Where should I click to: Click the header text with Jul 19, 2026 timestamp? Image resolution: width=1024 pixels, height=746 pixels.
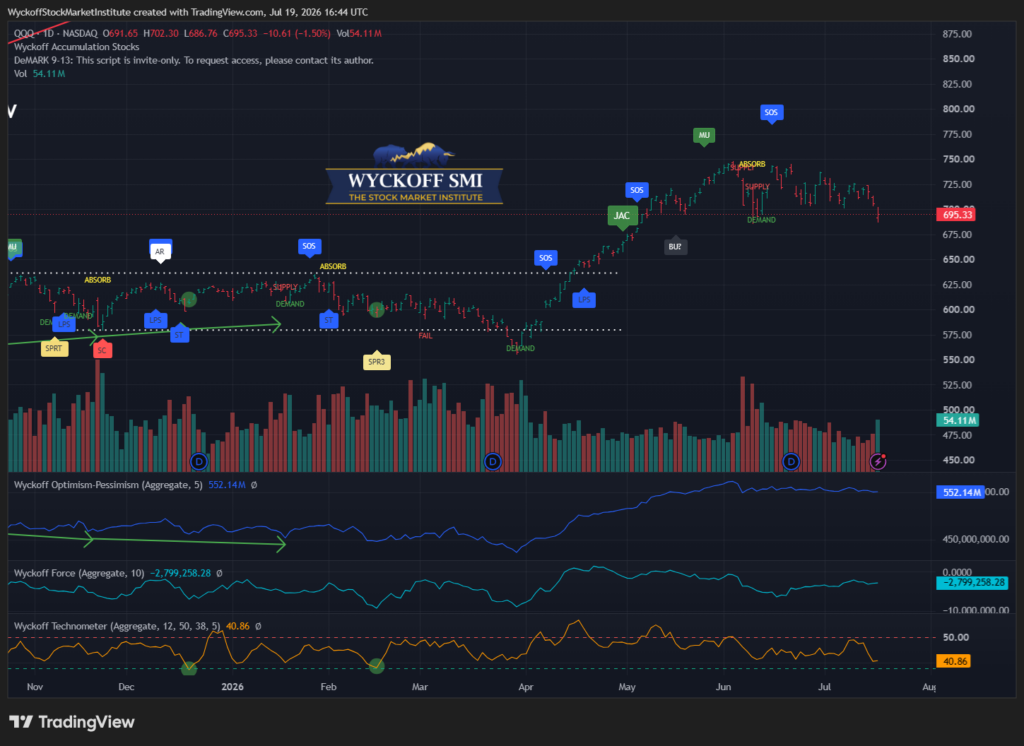click(x=187, y=12)
